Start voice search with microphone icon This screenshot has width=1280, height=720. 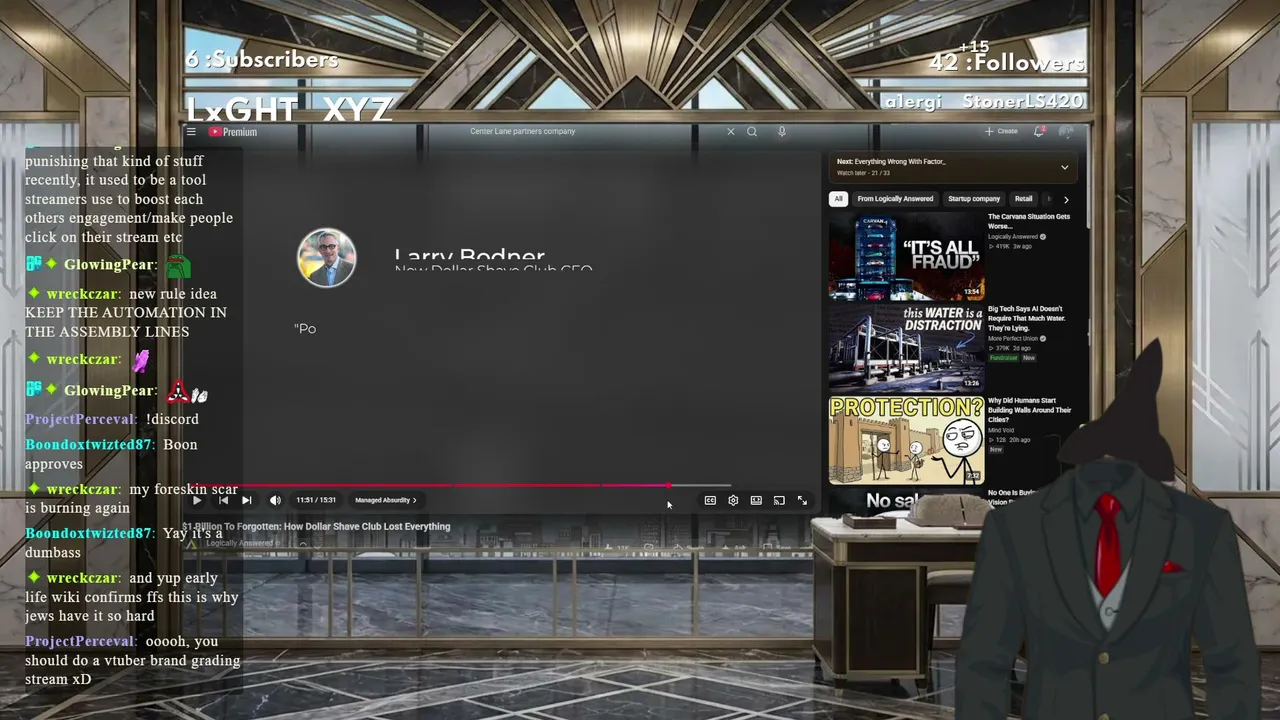tap(782, 132)
